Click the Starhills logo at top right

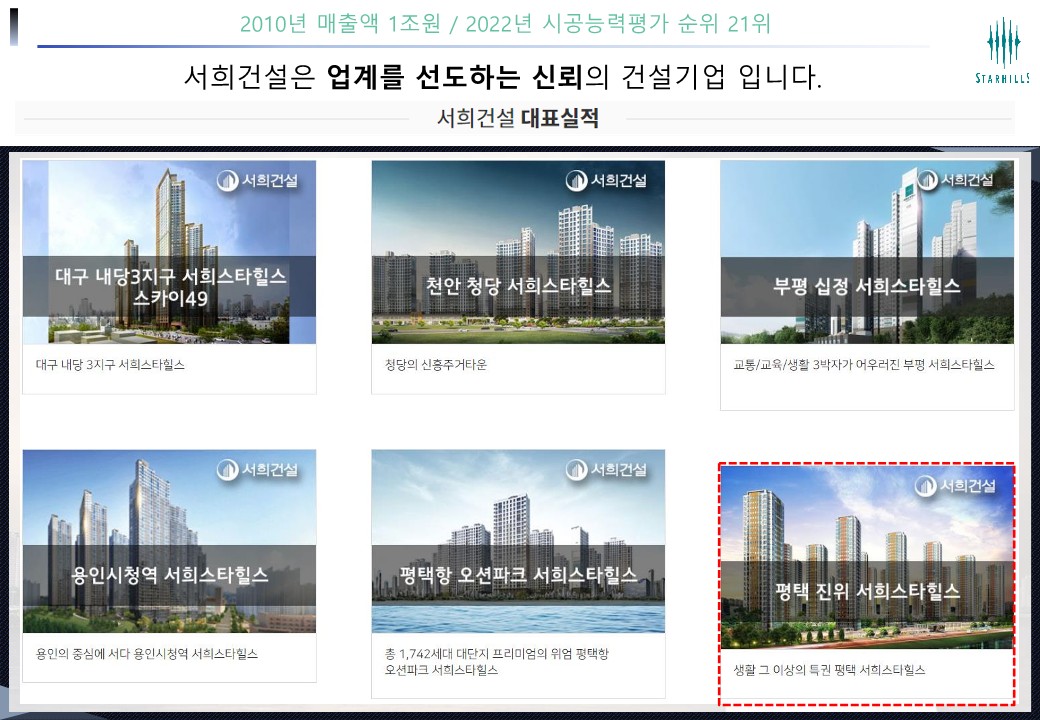pyautogui.click(x=1002, y=50)
